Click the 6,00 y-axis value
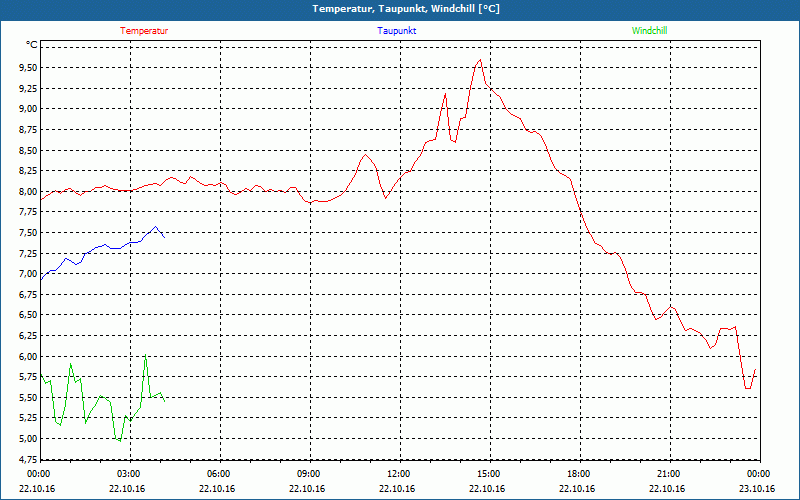The height and width of the screenshot is (500, 800). (x=28, y=356)
